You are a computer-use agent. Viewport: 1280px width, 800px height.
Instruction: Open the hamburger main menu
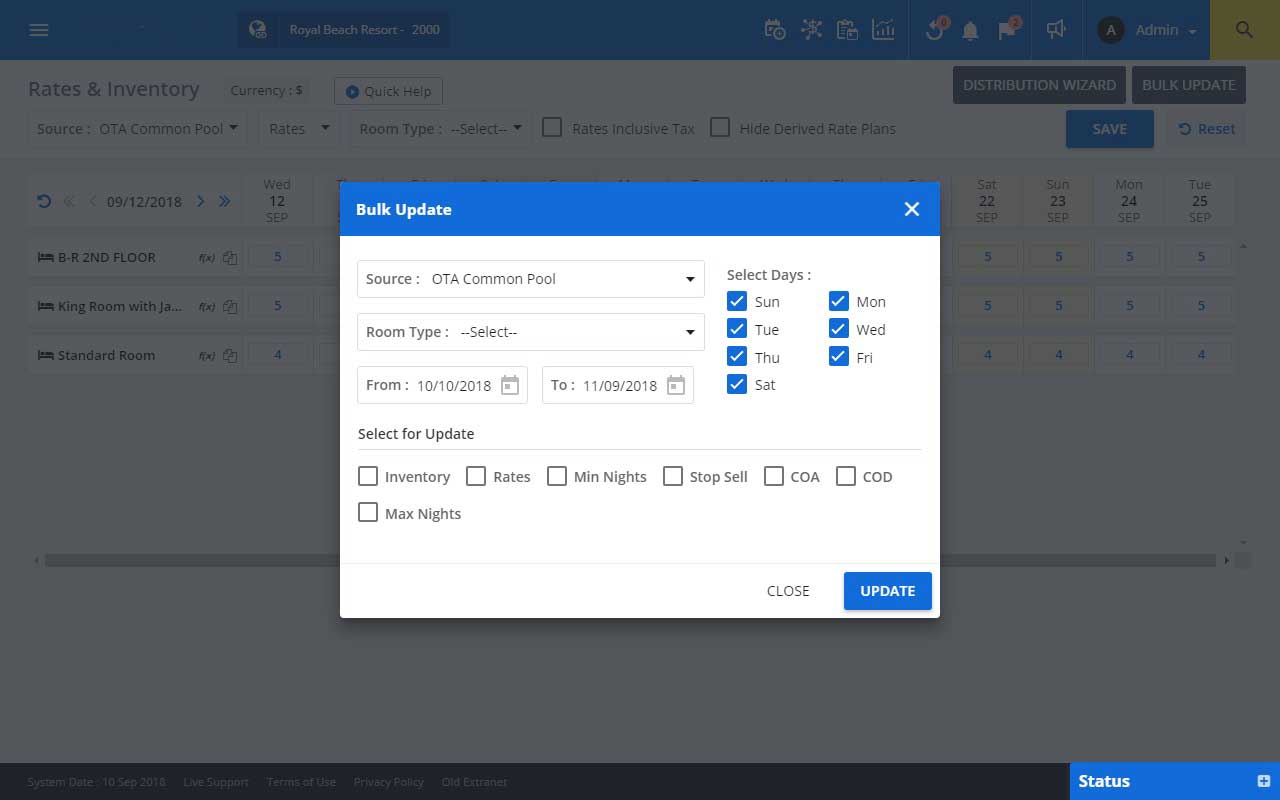[39, 30]
